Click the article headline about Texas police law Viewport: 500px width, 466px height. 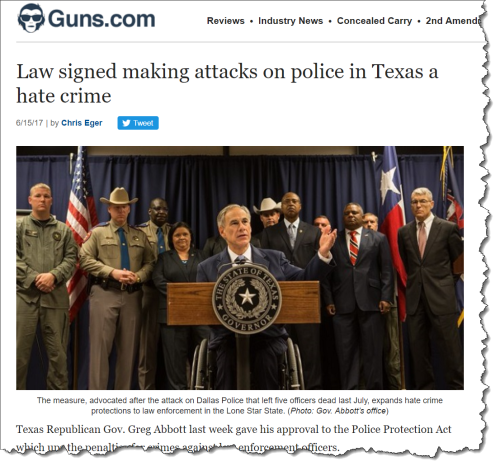(227, 83)
